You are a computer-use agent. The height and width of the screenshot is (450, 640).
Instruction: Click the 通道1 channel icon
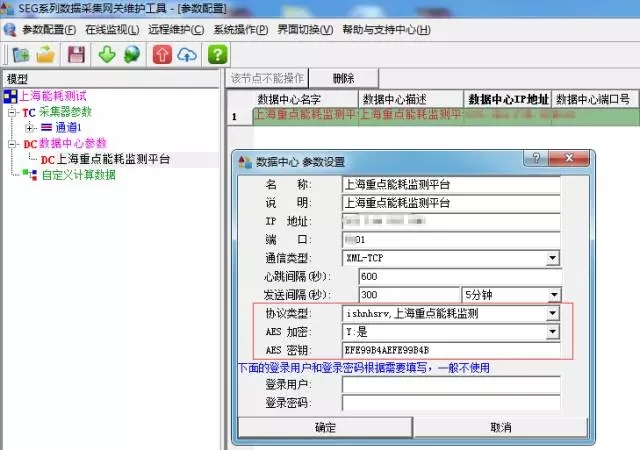coord(47,127)
